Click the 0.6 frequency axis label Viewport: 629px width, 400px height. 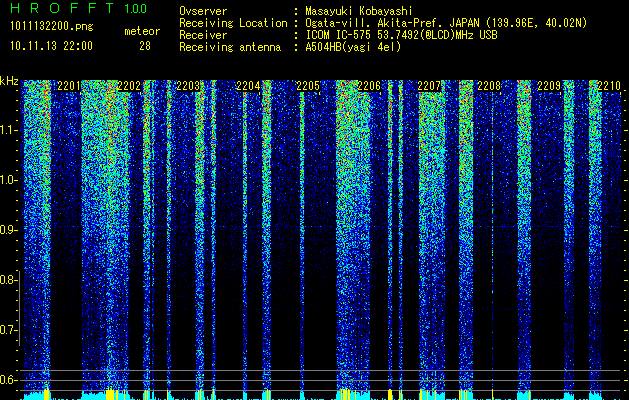[8, 380]
